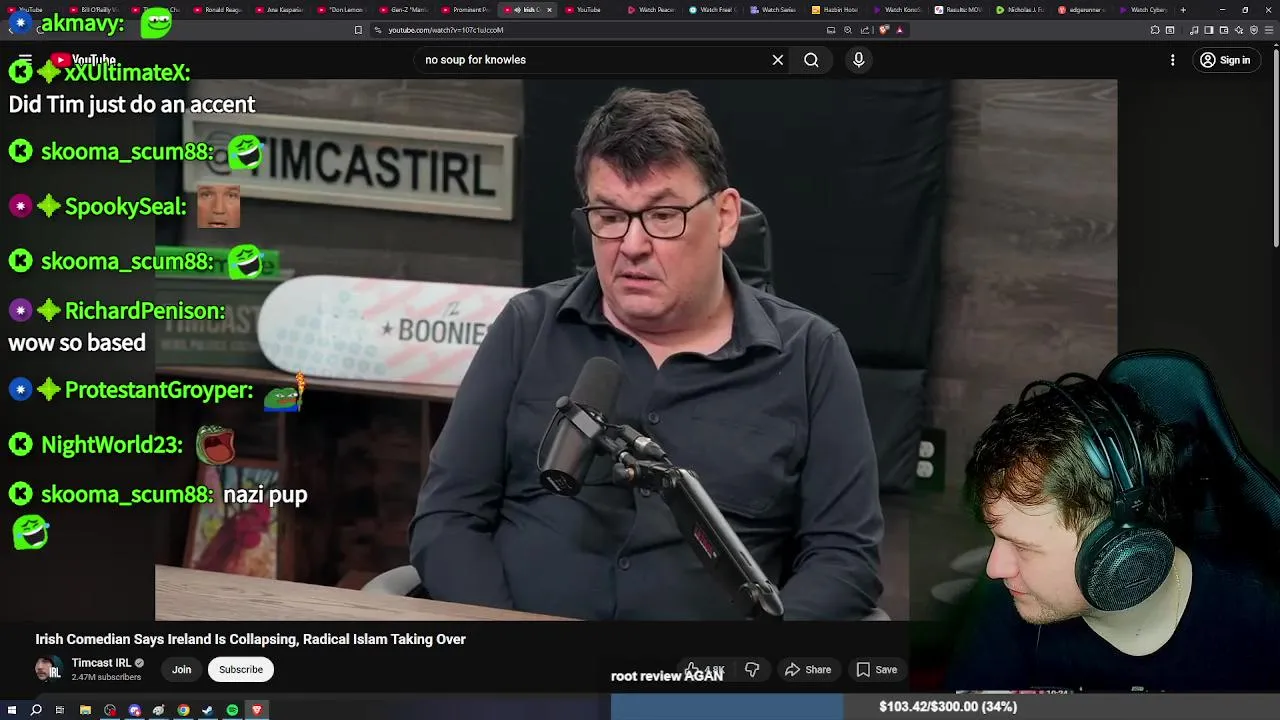Click chat message 'Did Tim just do an accent'
This screenshot has height=720, width=1280.
coord(131,104)
